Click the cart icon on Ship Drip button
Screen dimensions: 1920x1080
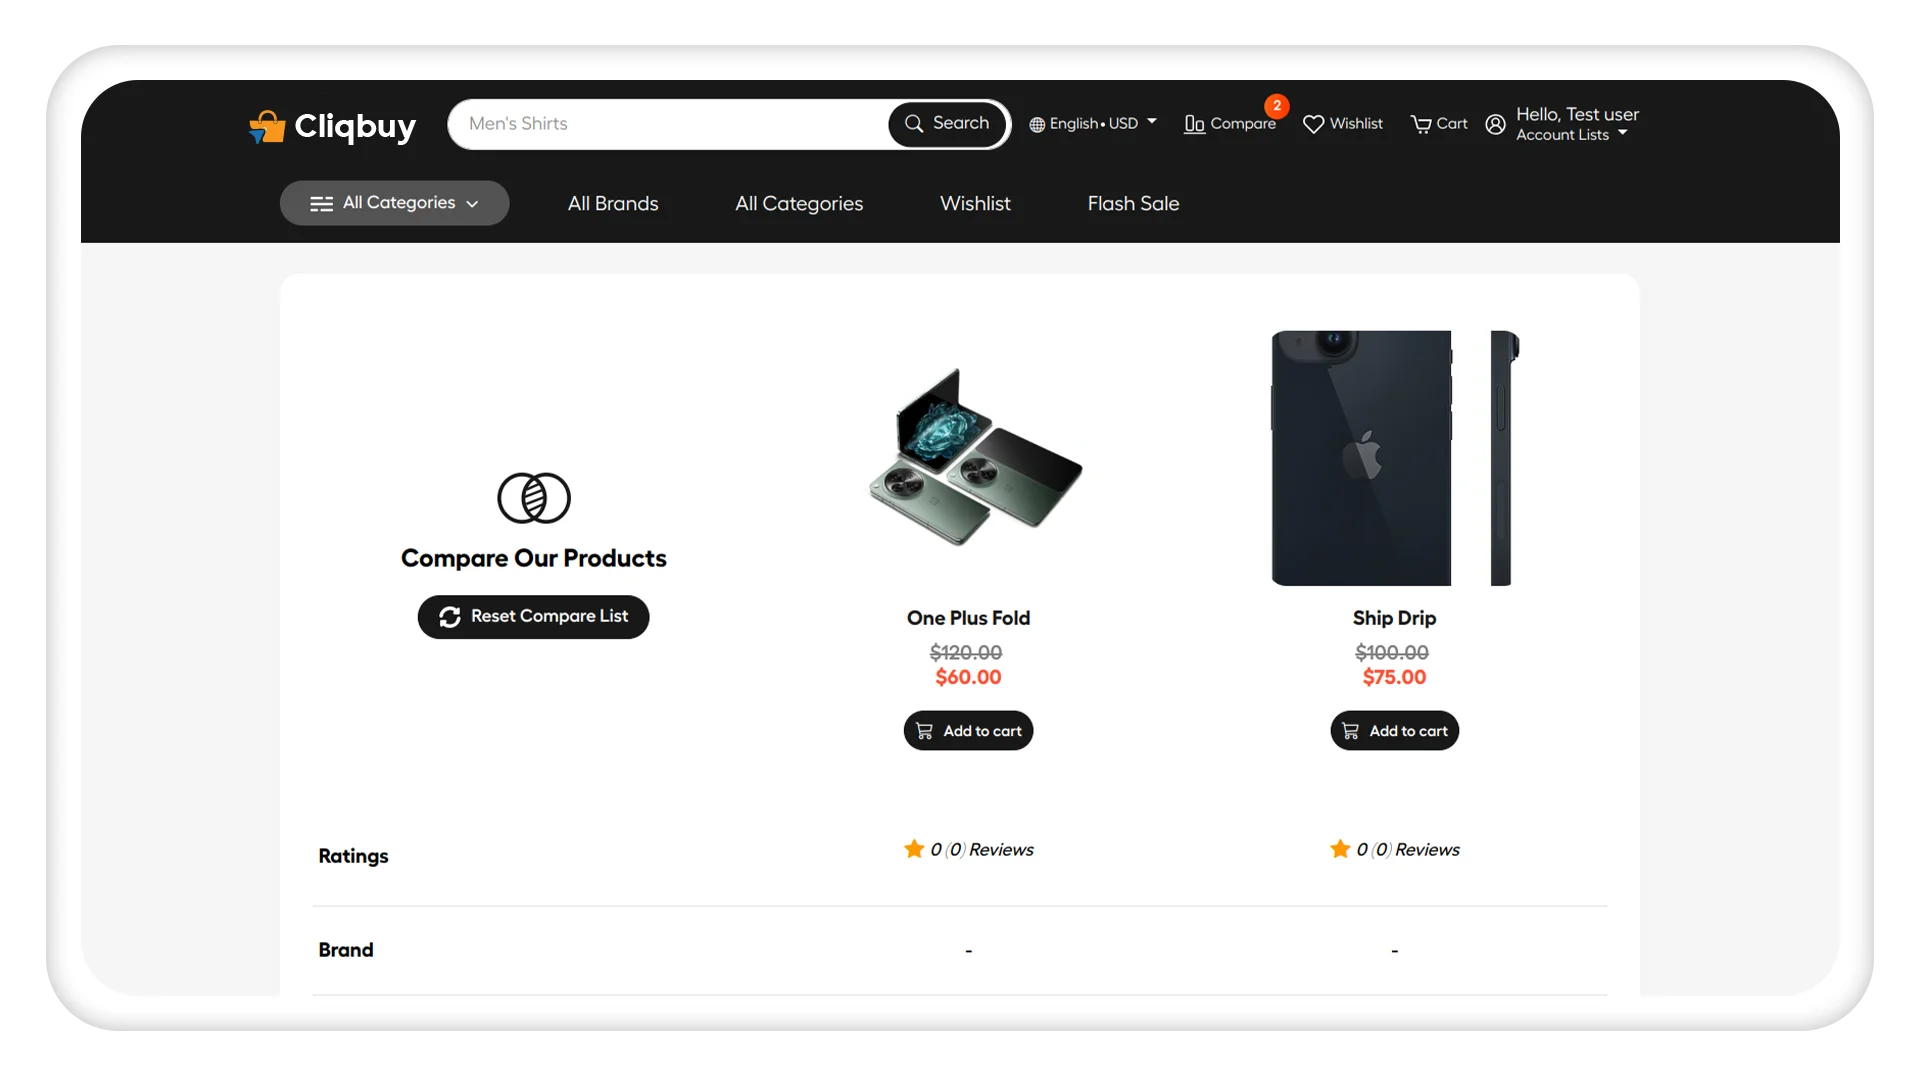(1352, 731)
